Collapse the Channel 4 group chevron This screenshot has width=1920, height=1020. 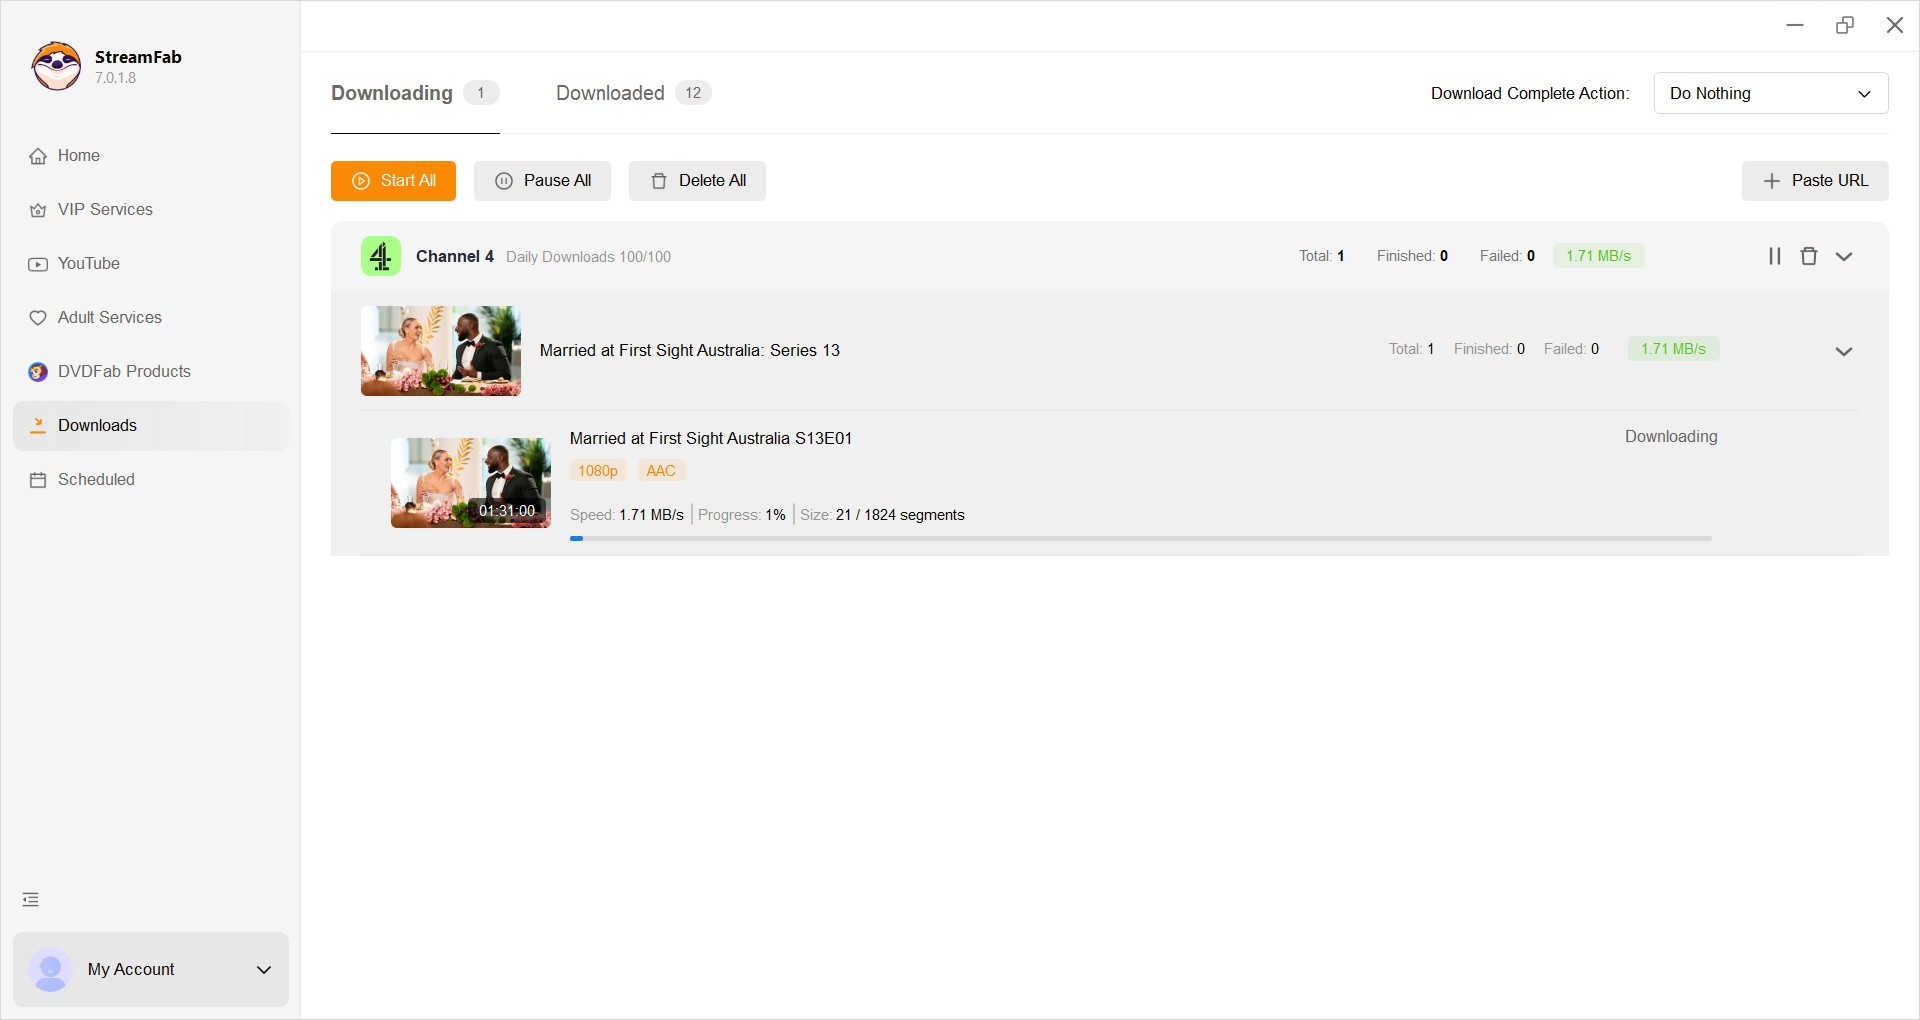click(1844, 257)
